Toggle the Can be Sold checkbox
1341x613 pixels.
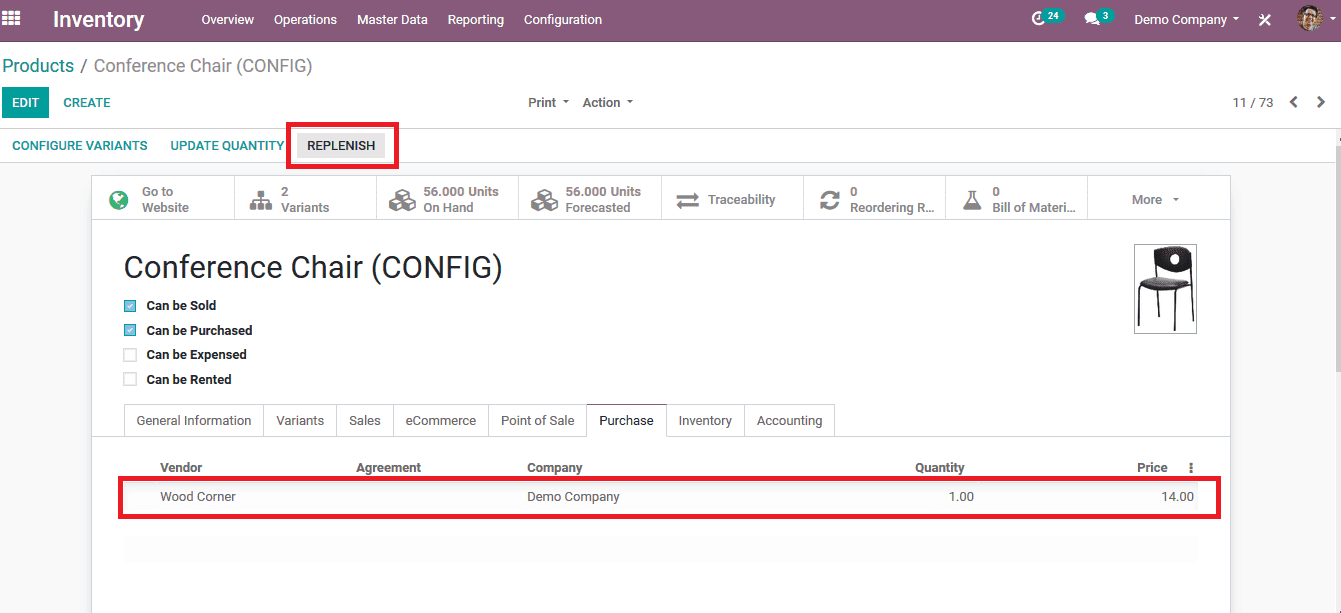(x=130, y=306)
